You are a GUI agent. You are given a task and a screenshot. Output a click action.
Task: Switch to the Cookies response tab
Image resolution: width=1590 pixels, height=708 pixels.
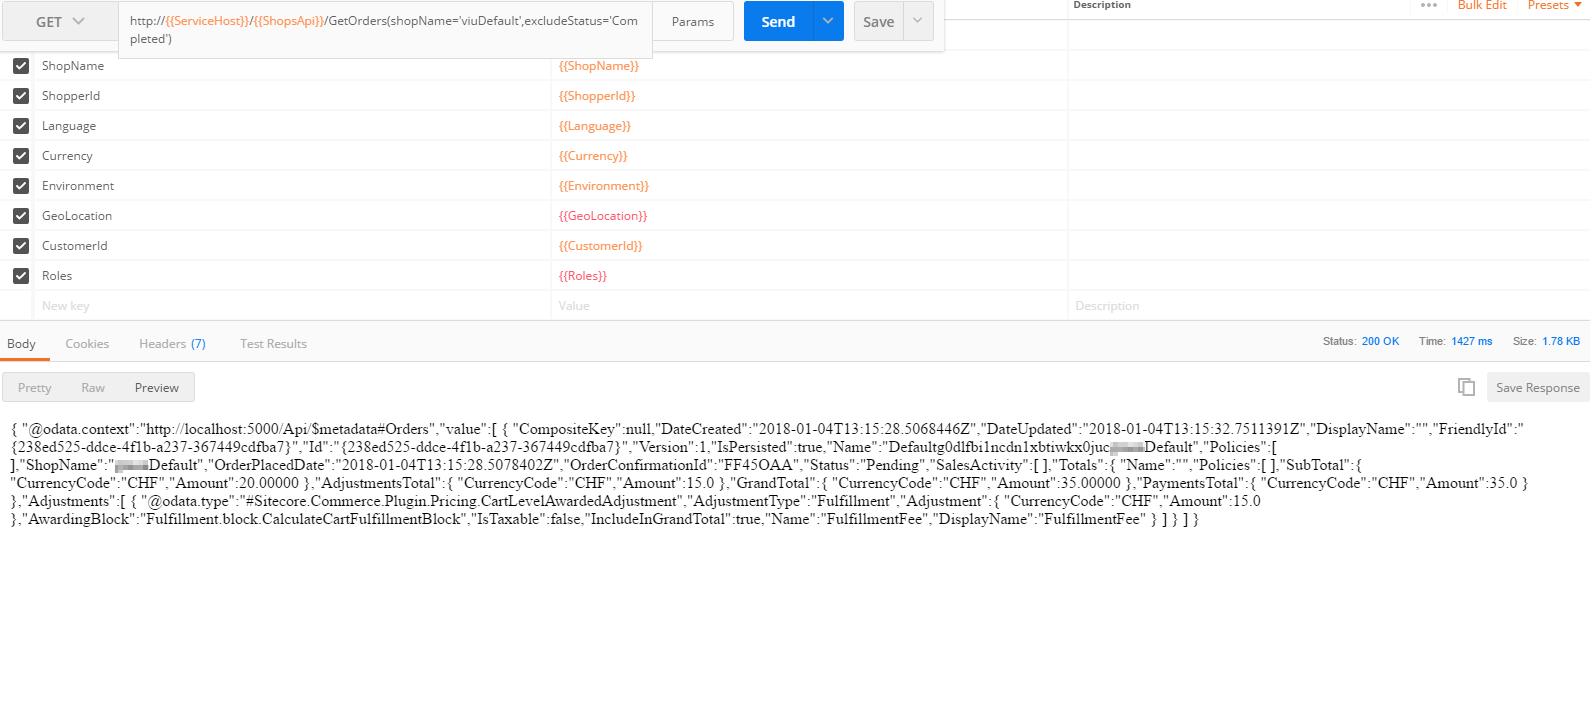[x=87, y=344]
